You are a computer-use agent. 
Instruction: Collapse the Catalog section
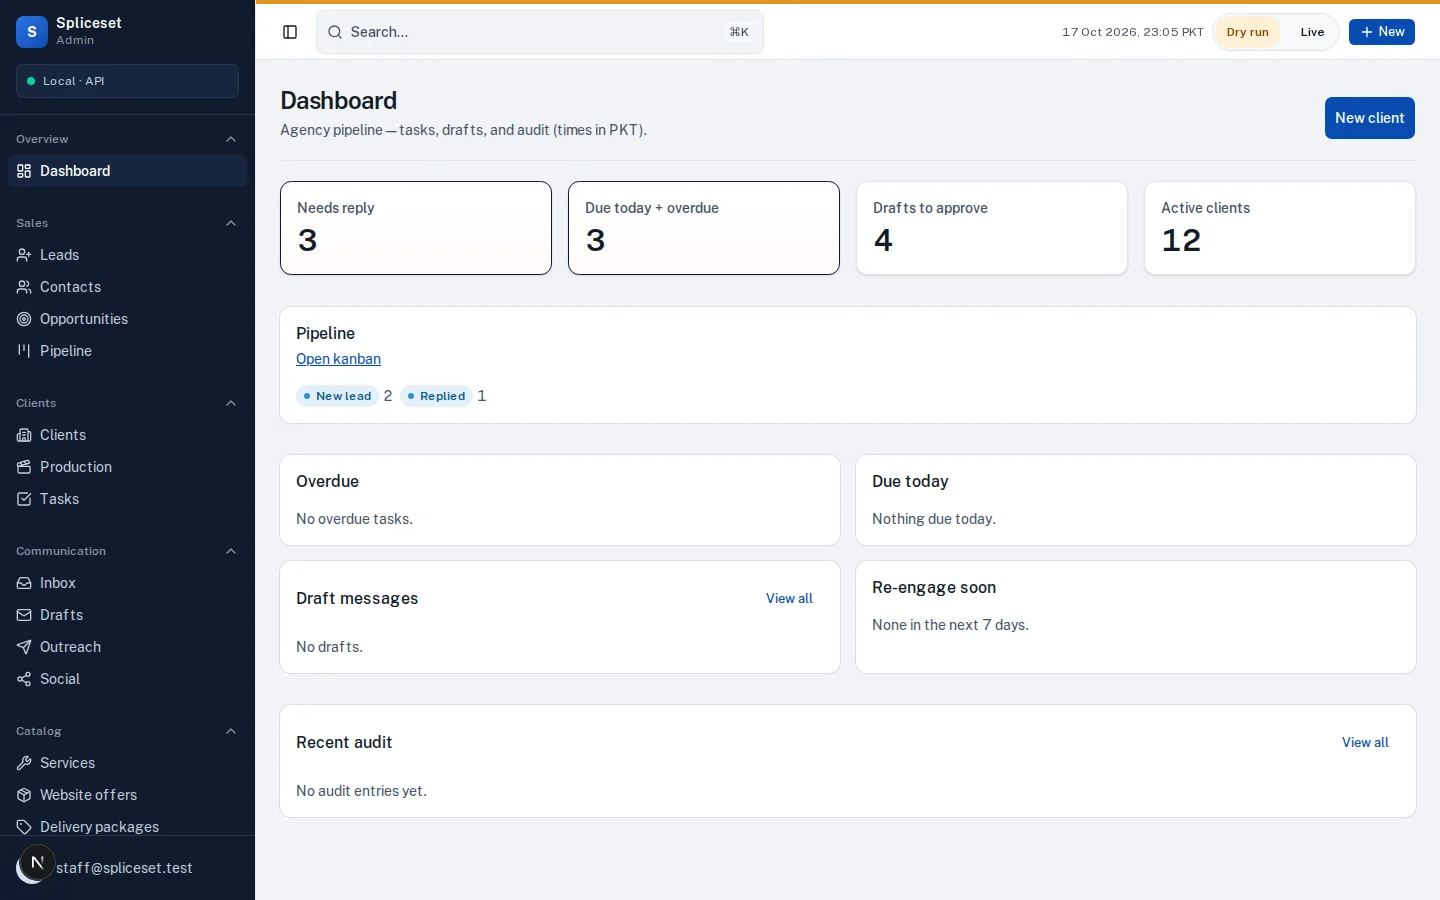point(231,731)
